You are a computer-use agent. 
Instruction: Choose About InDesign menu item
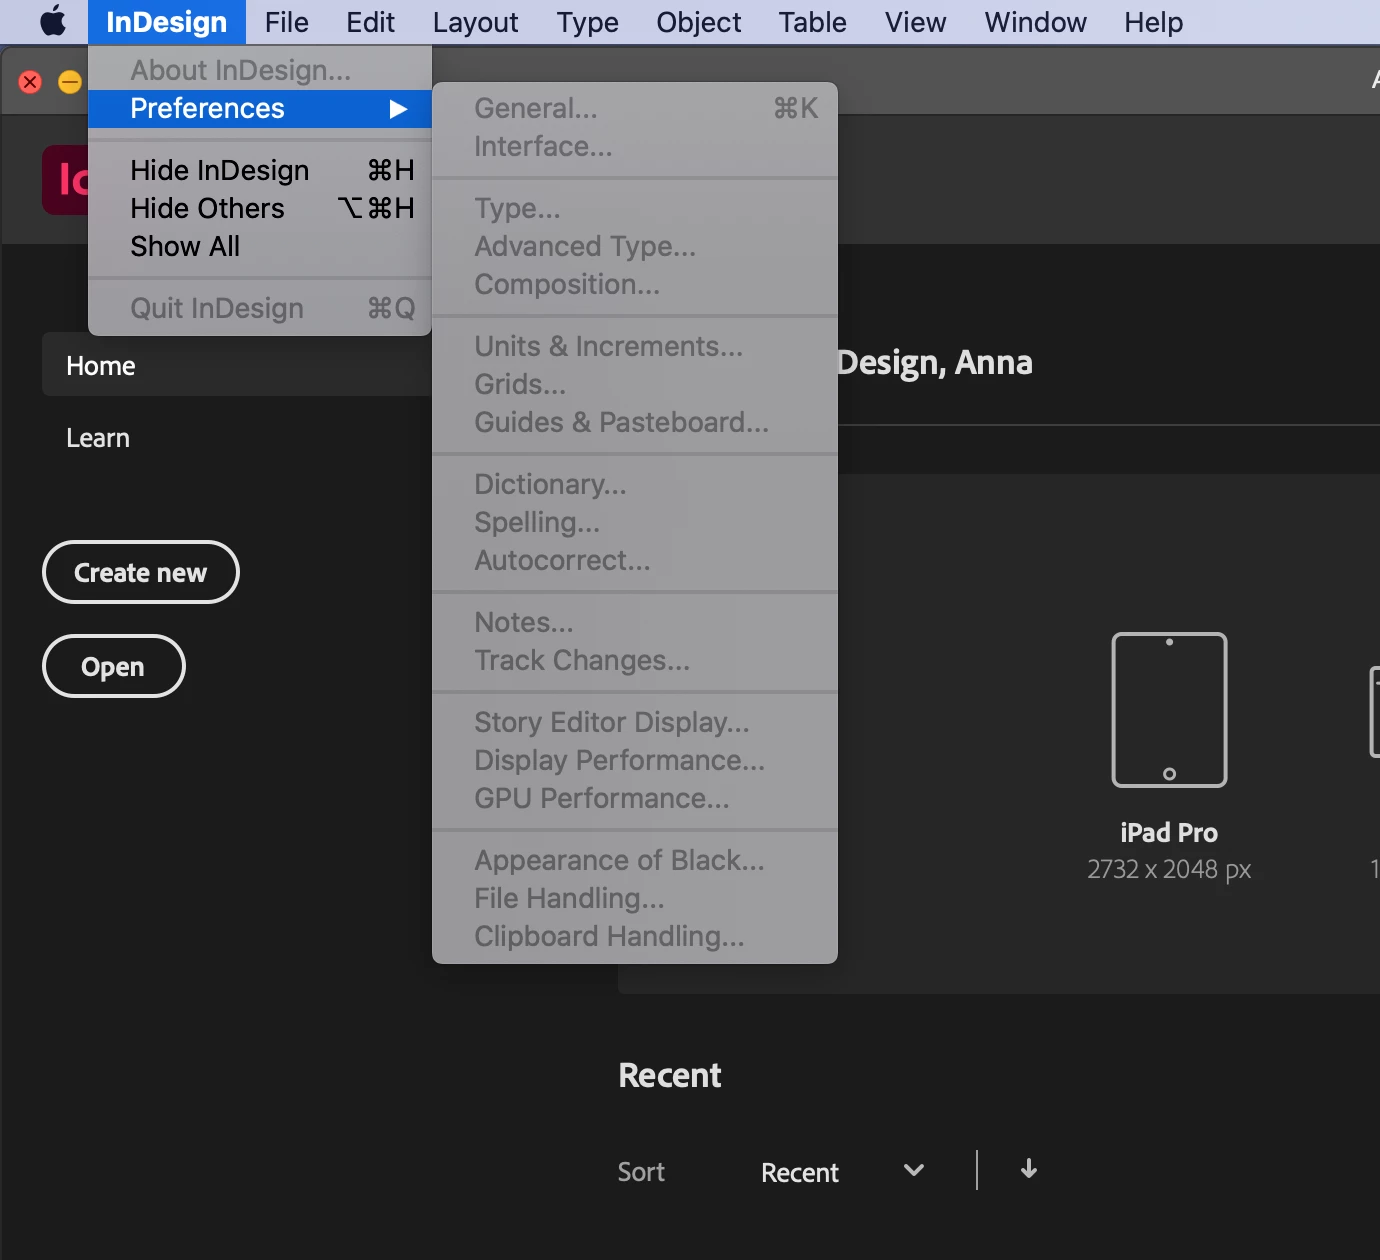(x=260, y=70)
